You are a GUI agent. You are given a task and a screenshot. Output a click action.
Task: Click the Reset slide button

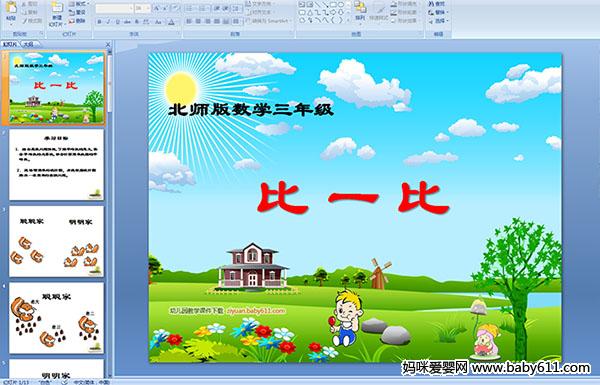[x=77, y=12]
